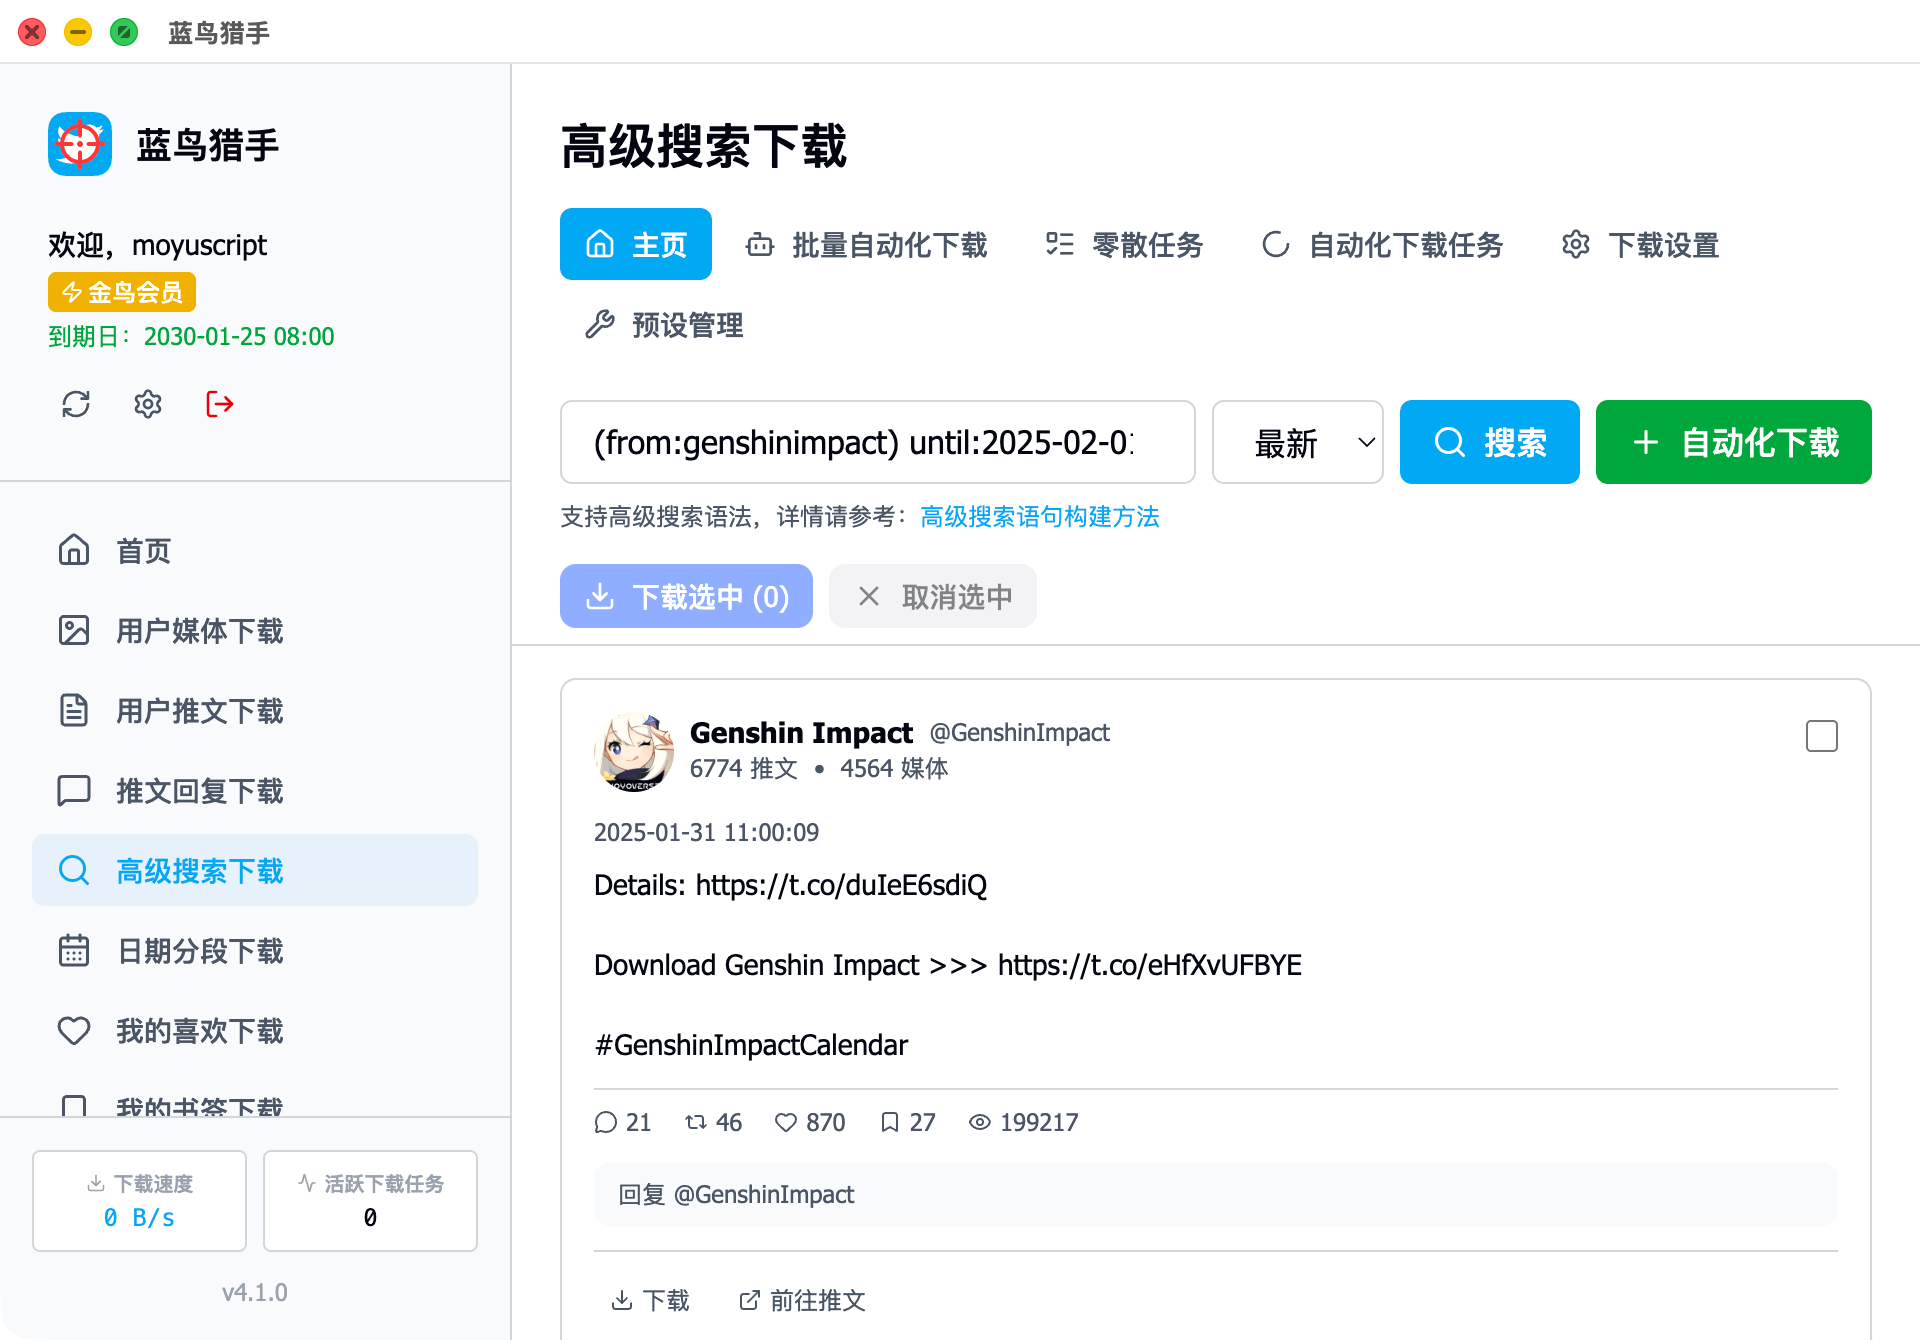
Task: Click the retweet icon showing 46
Action: (696, 1122)
